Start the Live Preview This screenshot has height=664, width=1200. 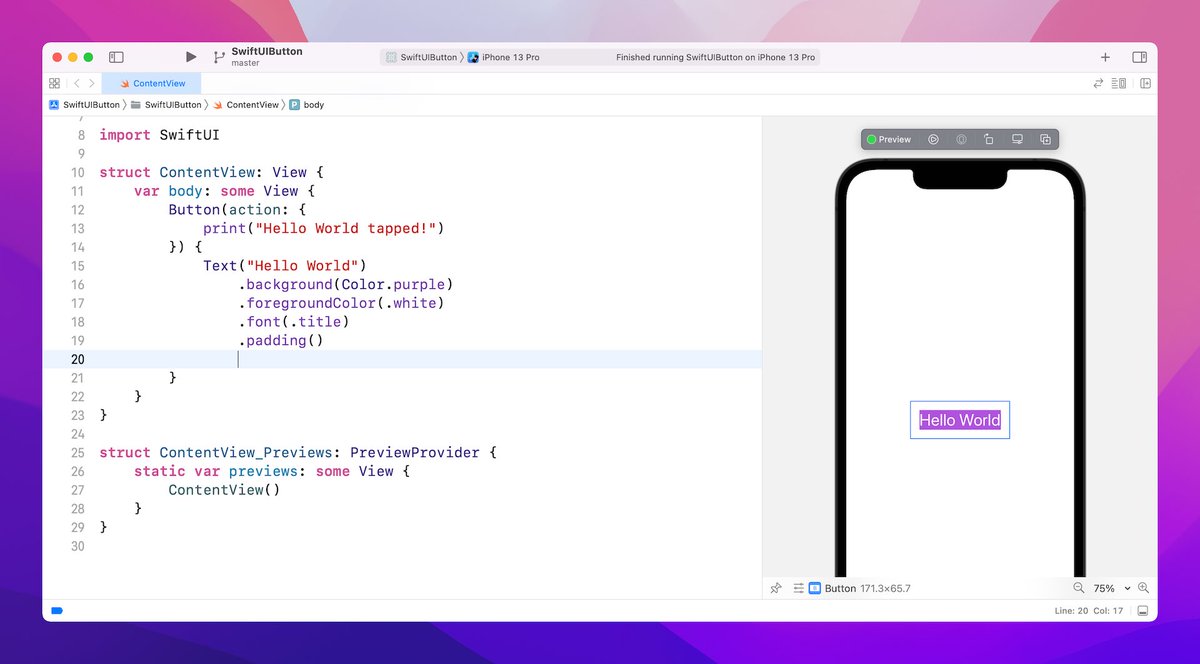933,139
